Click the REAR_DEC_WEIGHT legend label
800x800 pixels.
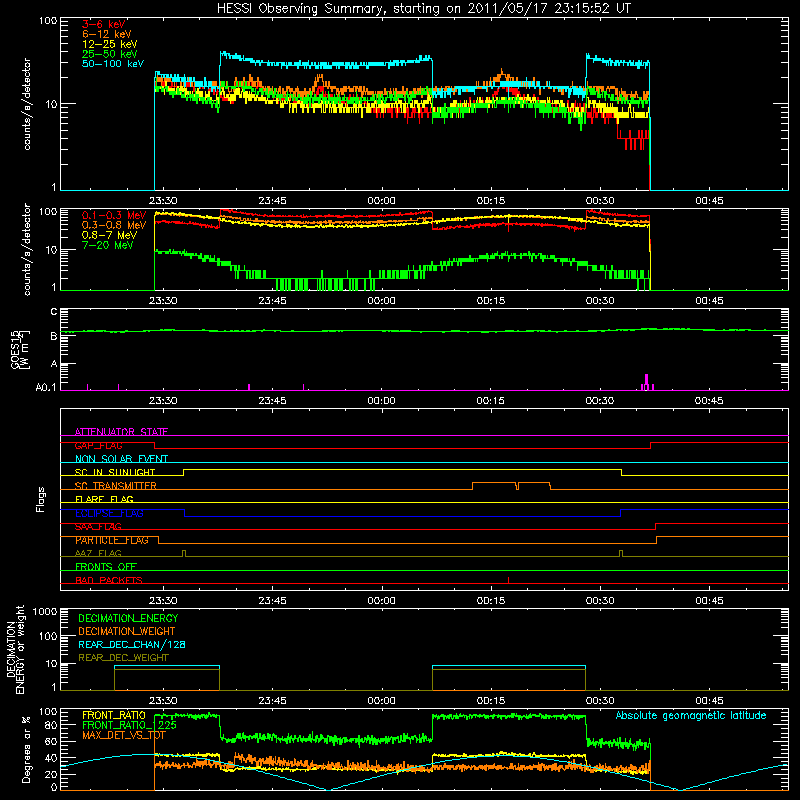point(123,658)
